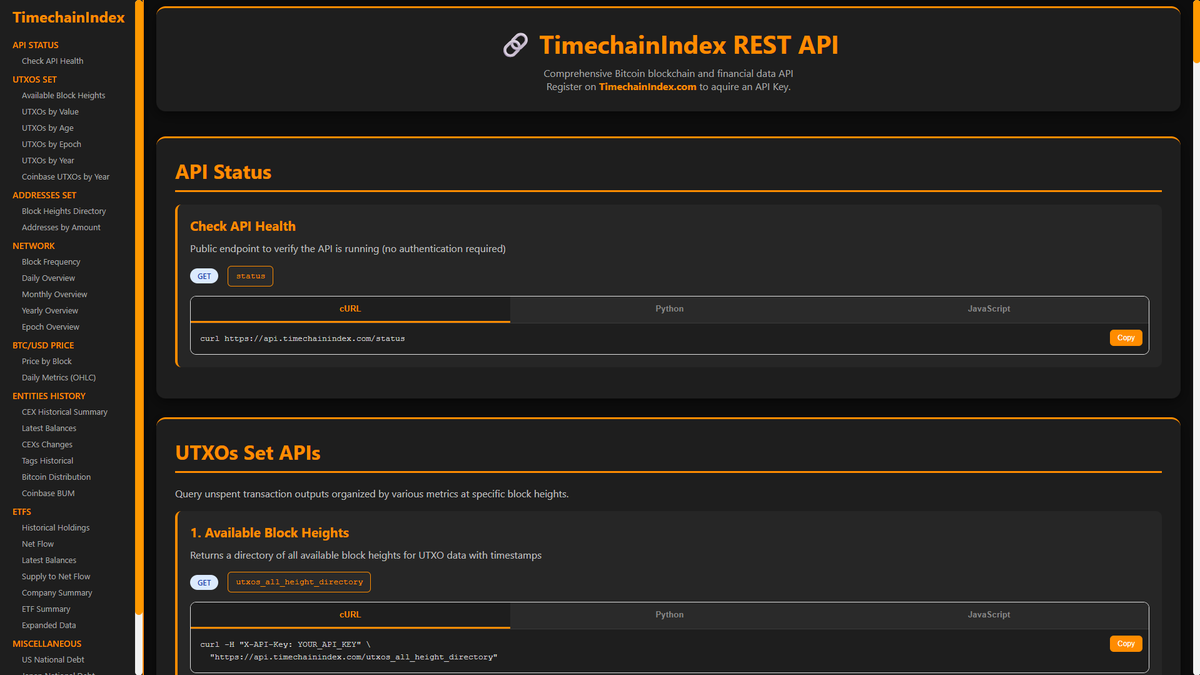Open CEX Historical Summary sidebar link
The image size is (1200, 675).
tap(65, 412)
